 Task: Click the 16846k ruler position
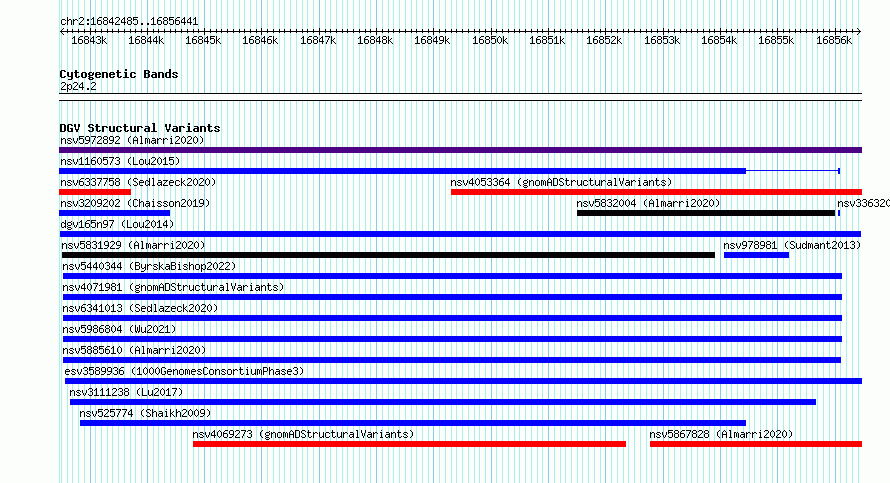tap(260, 40)
